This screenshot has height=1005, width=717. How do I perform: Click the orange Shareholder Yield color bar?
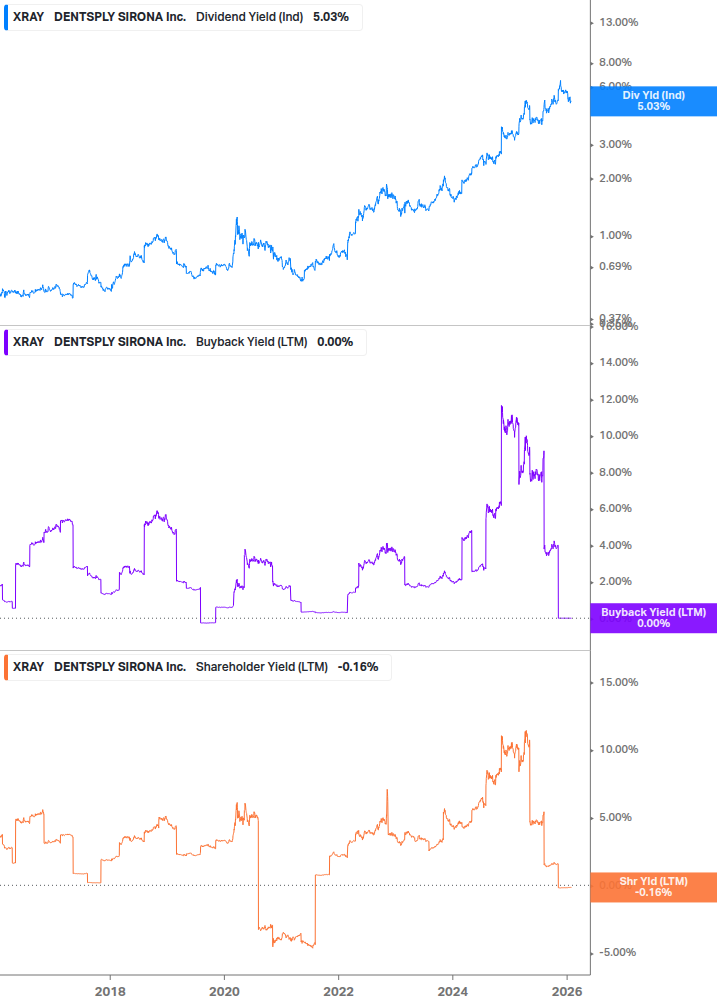coord(6,667)
